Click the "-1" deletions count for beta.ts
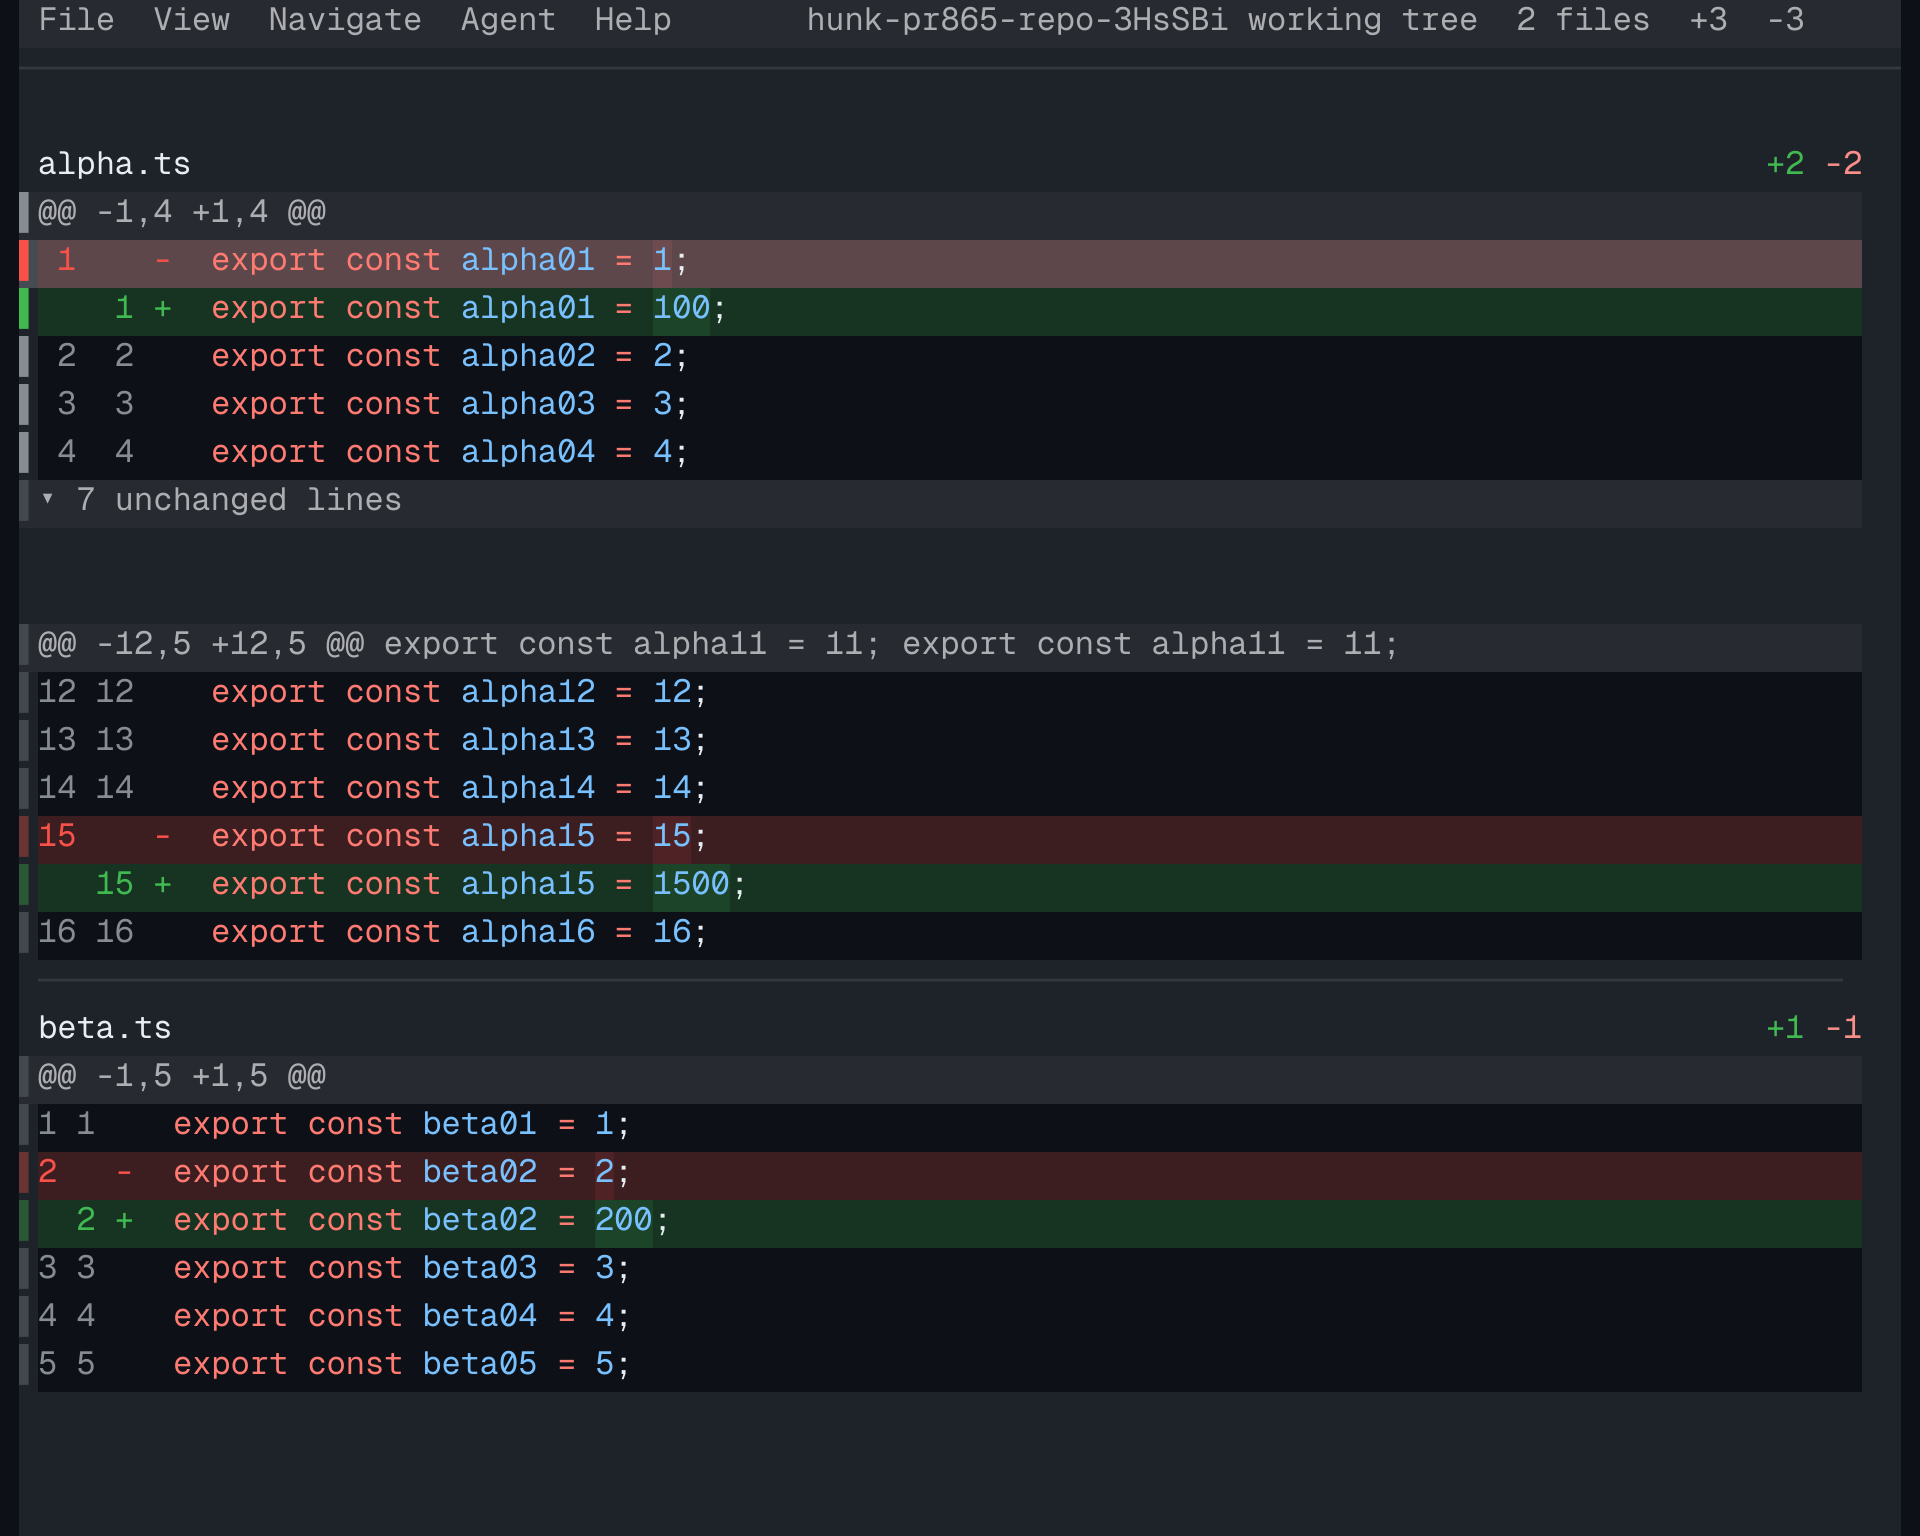Screen dimensions: 1920x1536 [1843, 1028]
